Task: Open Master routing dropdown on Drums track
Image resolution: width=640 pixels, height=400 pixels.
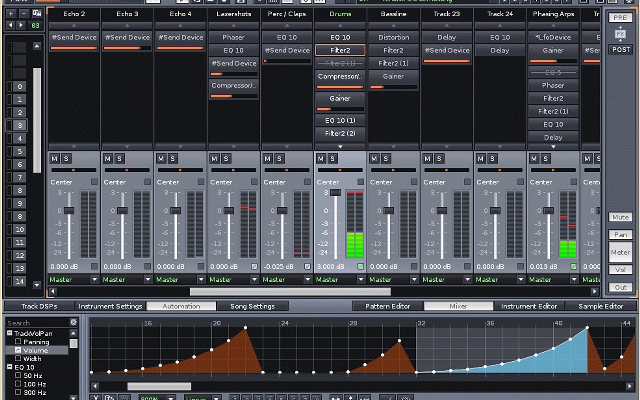Action: [361, 280]
